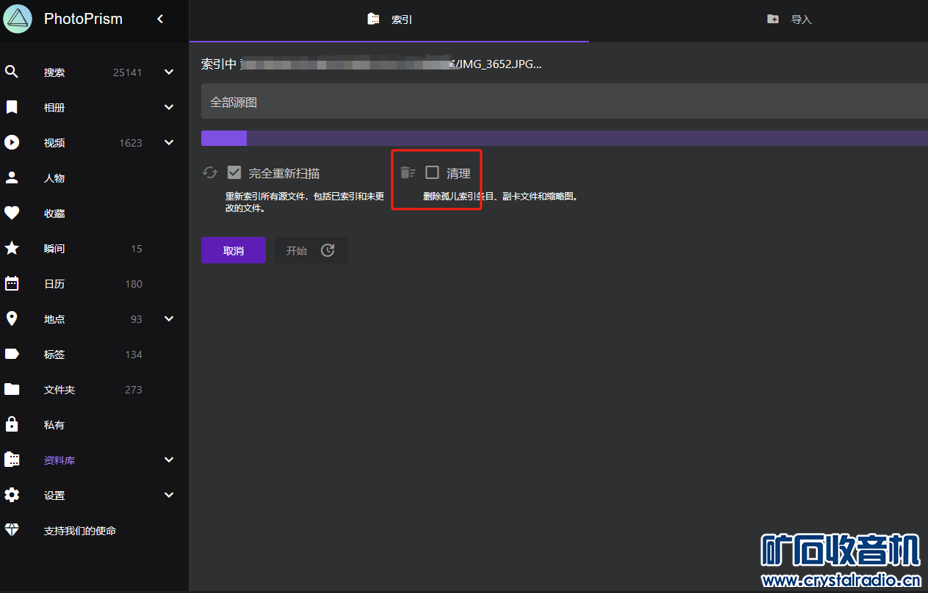Click the index tab folder icon
This screenshot has height=593, width=928.
[373, 19]
